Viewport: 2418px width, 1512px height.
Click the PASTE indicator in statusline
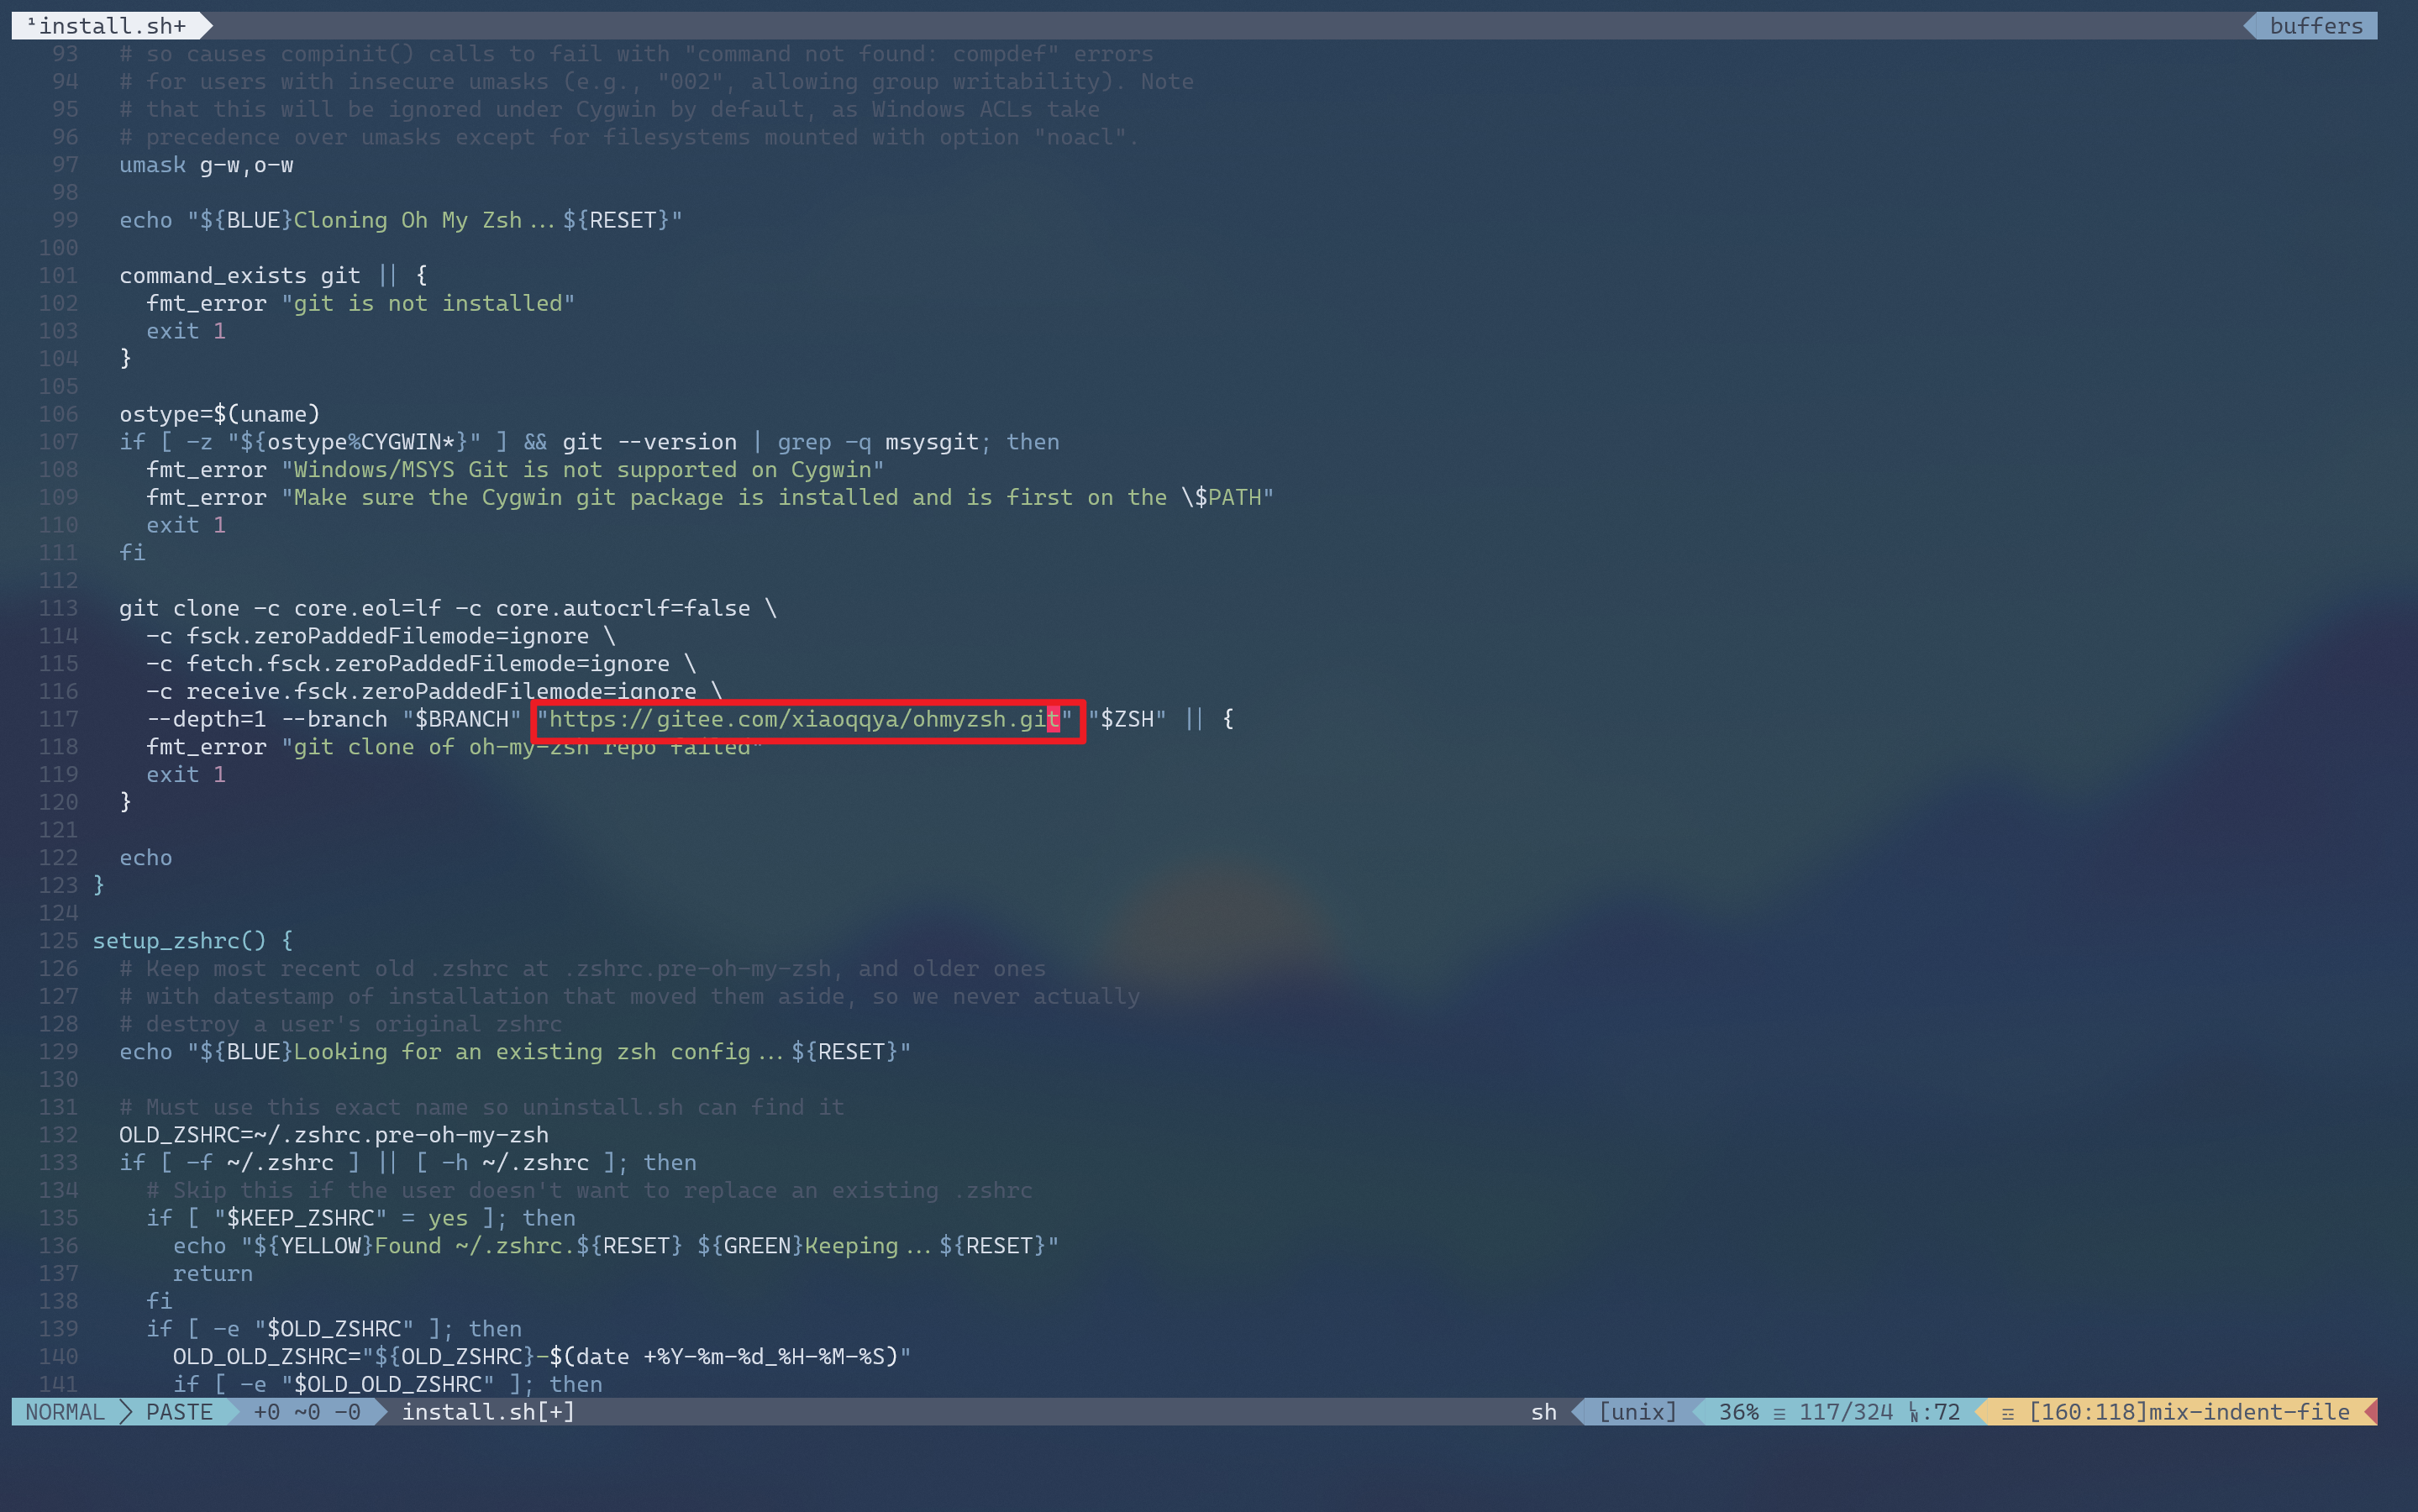(x=179, y=1411)
